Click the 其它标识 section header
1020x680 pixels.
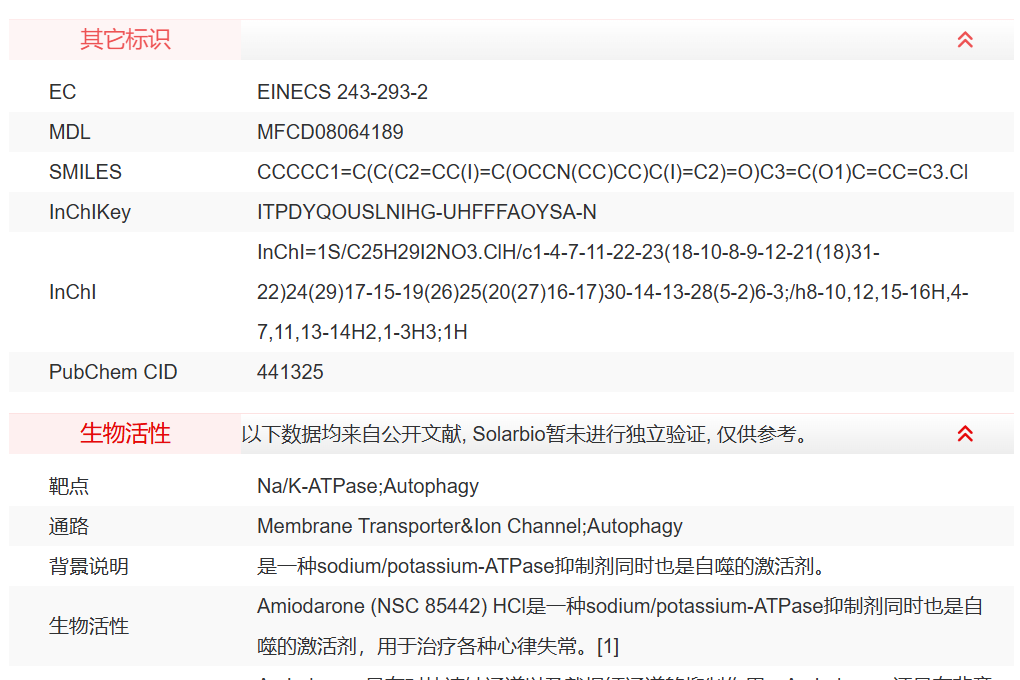125,40
